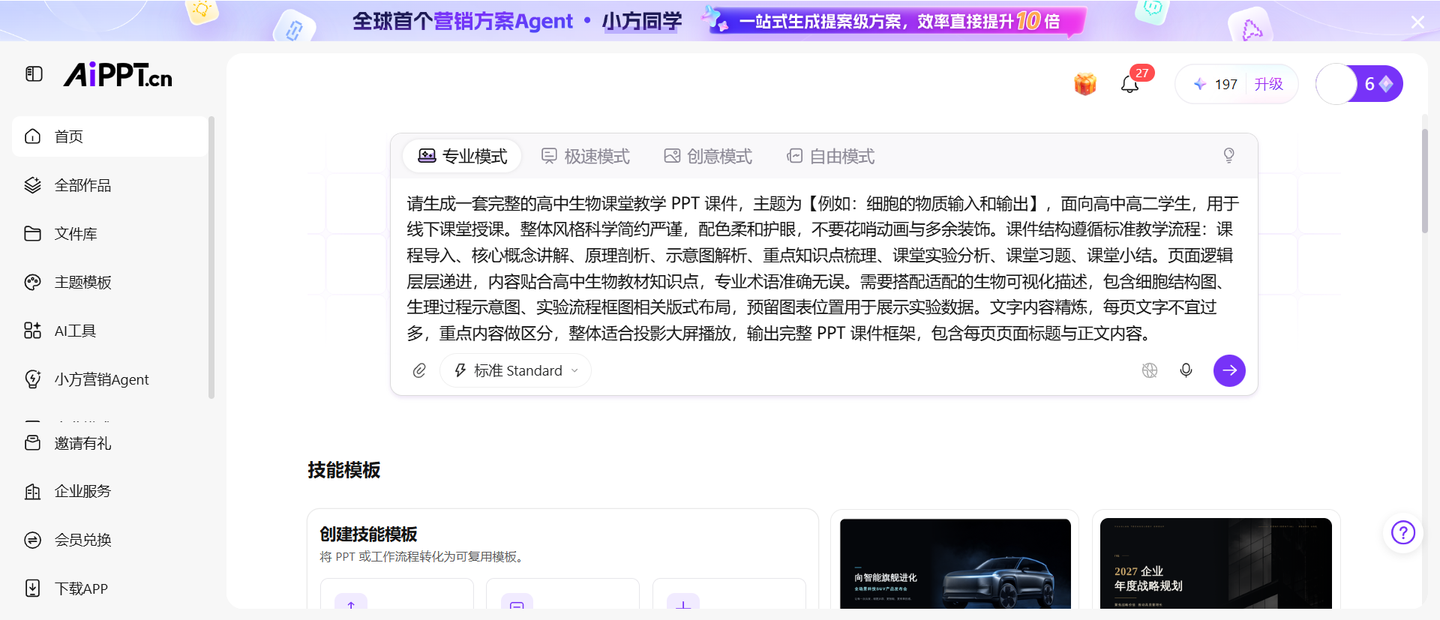
Task: Attach a file with paperclip icon
Action: (x=420, y=371)
